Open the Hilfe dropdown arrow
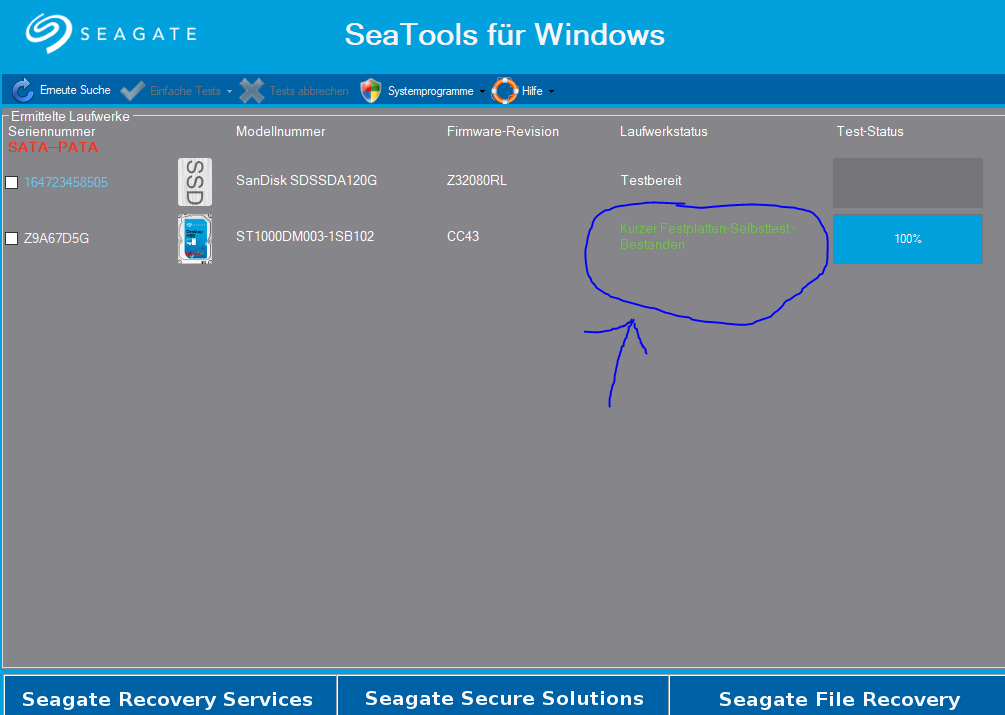This screenshot has width=1005, height=715. tap(551, 92)
